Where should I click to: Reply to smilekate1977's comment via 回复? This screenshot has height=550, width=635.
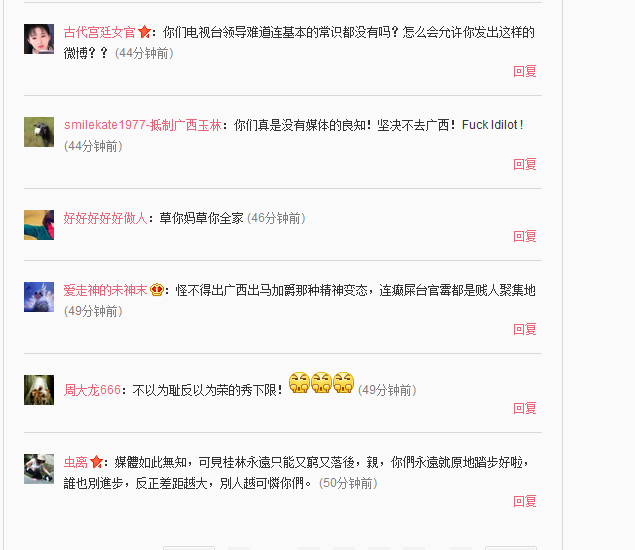coord(525,164)
